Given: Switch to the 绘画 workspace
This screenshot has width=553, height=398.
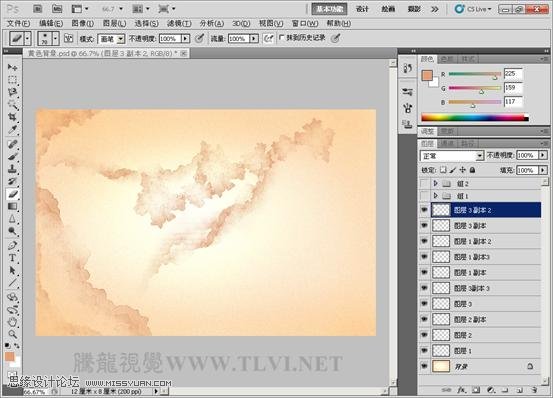Looking at the screenshot, I should [388, 9].
